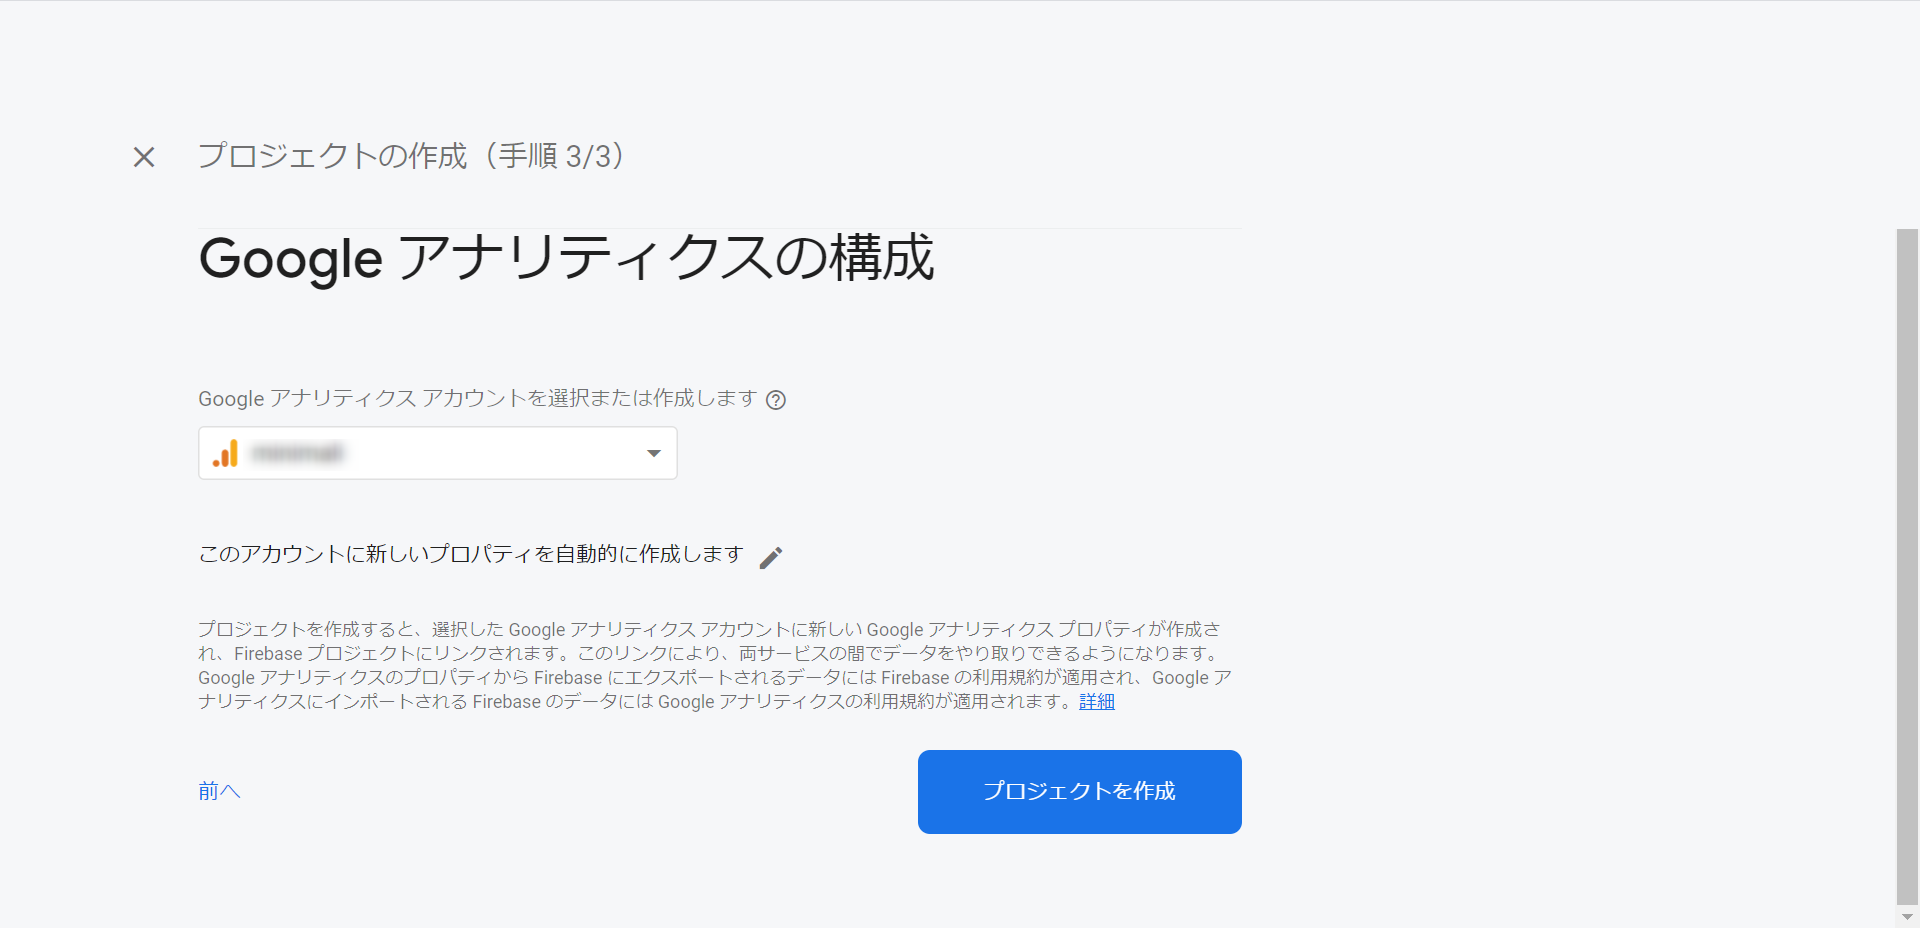This screenshot has width=1920, height=928.
Task: Open the 詳細 details link
Action: tap(1096, 702)
